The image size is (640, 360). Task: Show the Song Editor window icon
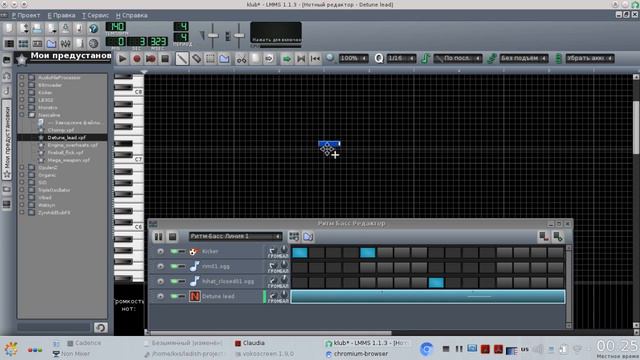[9, 43]
